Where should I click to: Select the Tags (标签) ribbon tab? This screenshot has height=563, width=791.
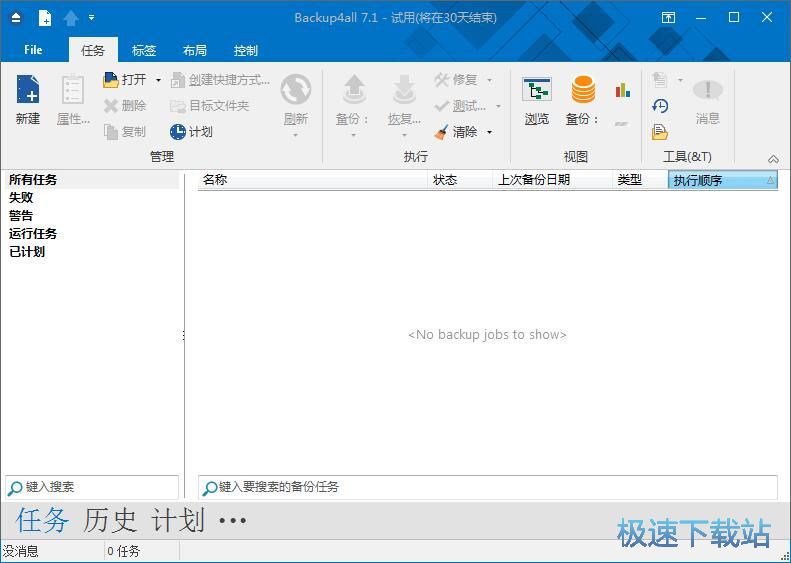pyautogui.click(x=144, y=50)
